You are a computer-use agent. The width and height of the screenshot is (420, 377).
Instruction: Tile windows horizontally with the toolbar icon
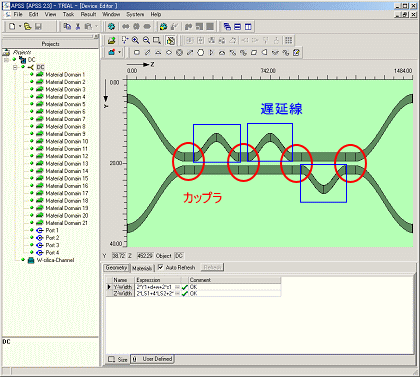pos(238,27)
